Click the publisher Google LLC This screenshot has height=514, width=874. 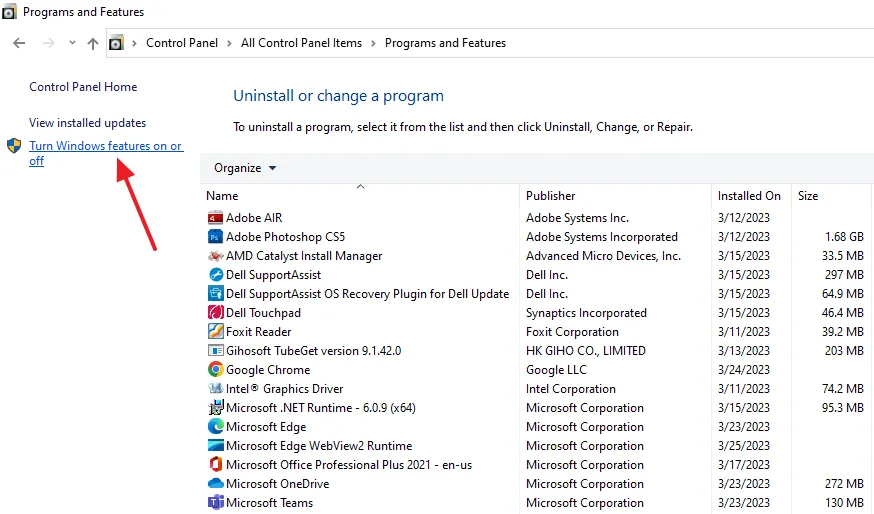(556, 370)
